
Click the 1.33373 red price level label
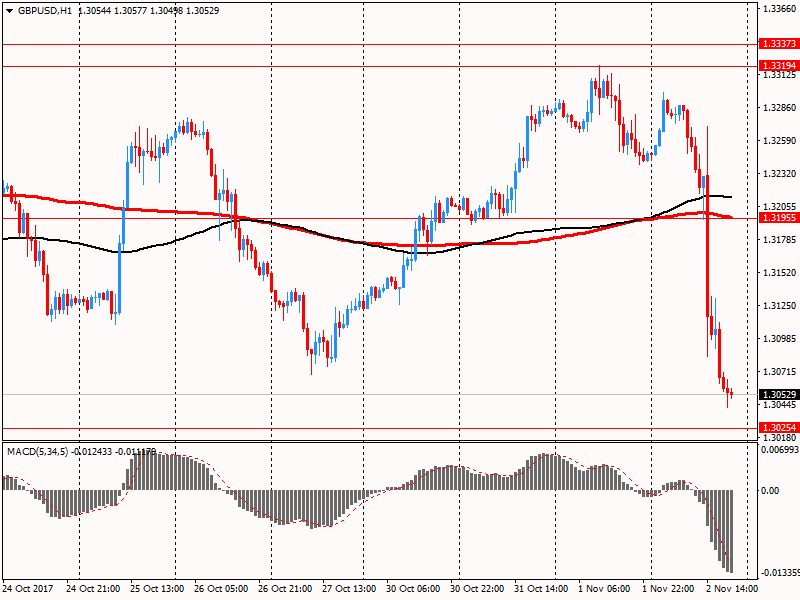click(779, 43)
